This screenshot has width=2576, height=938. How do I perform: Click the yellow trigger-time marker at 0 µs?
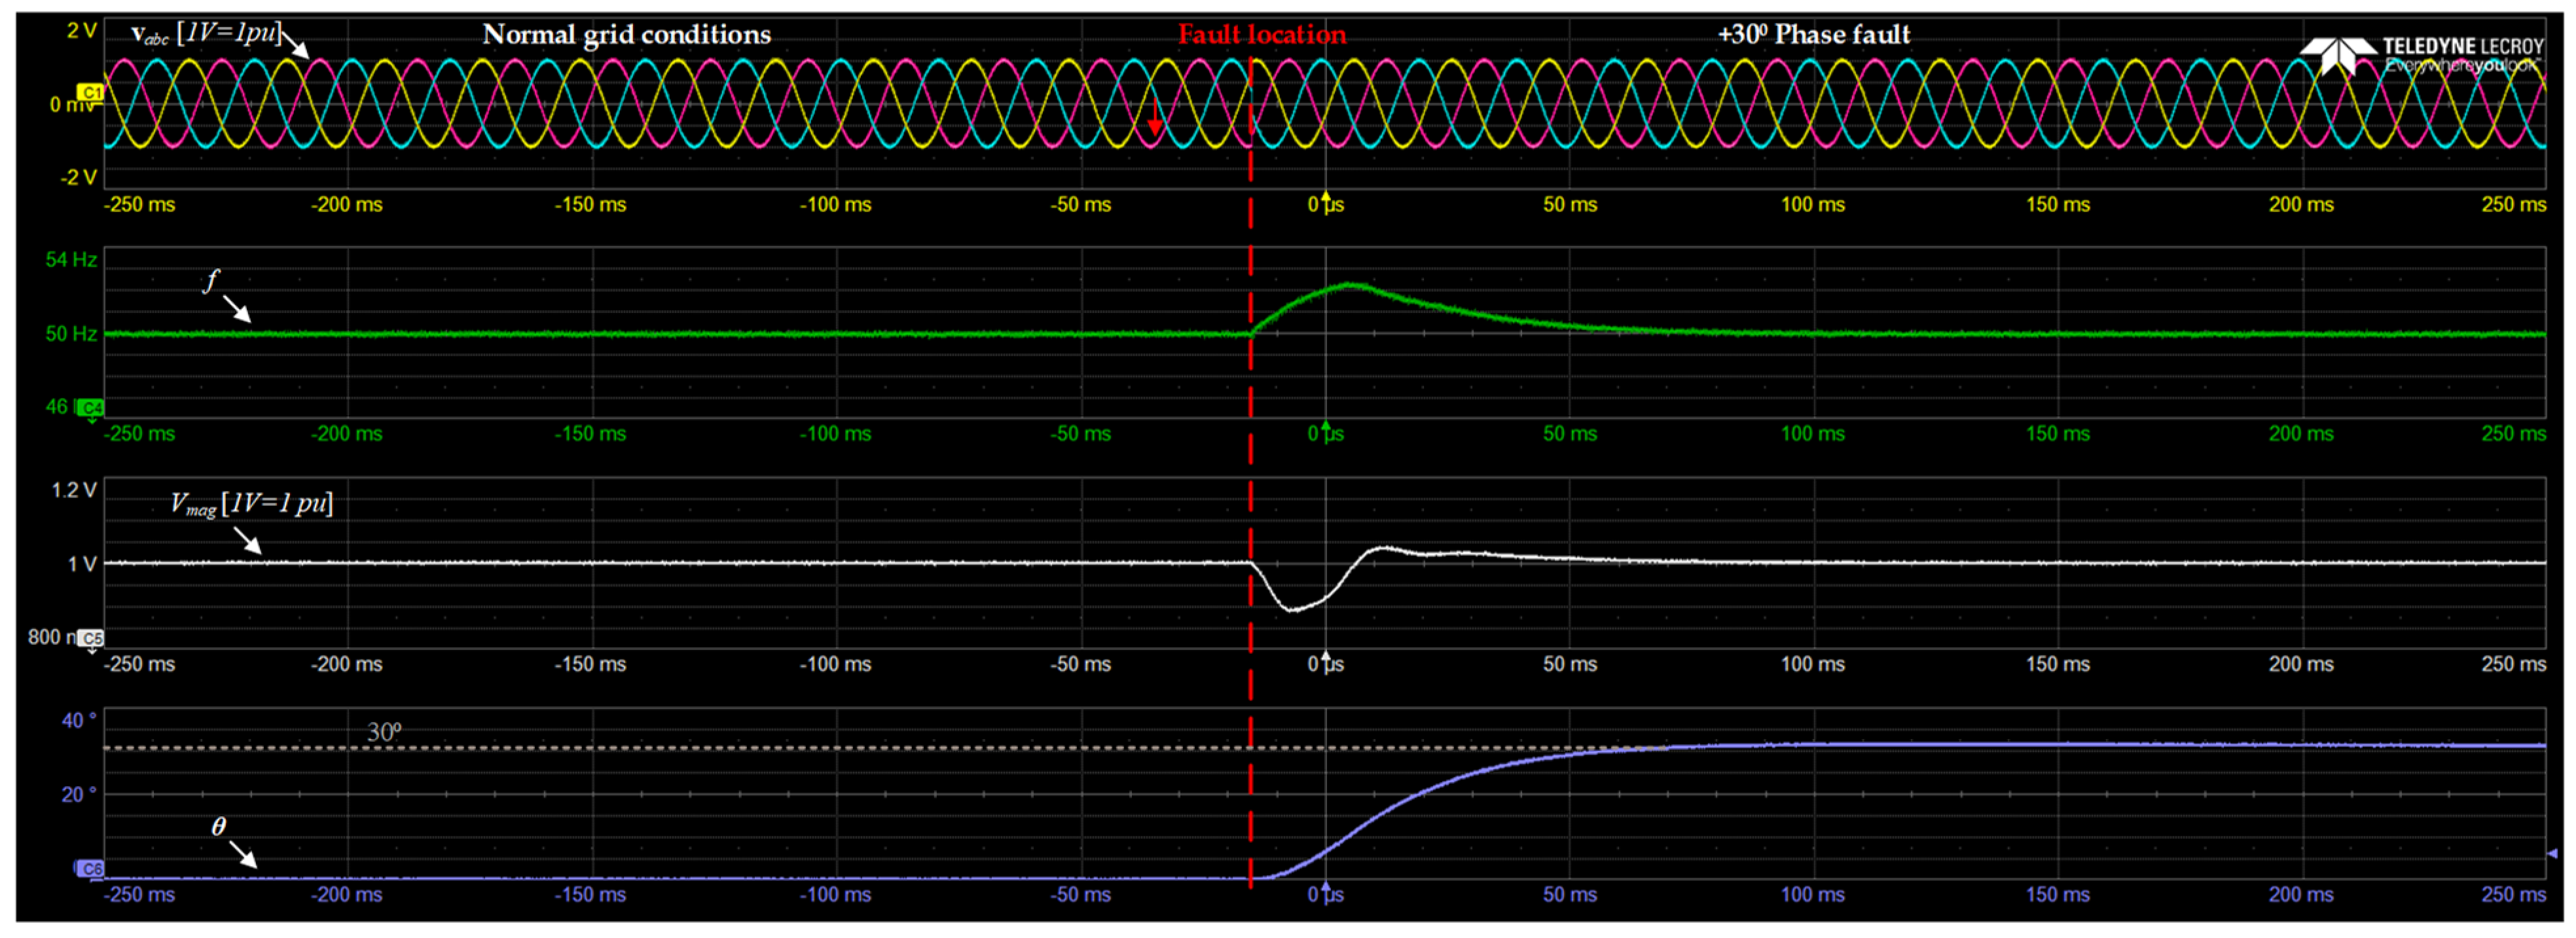click(1326, 197)
